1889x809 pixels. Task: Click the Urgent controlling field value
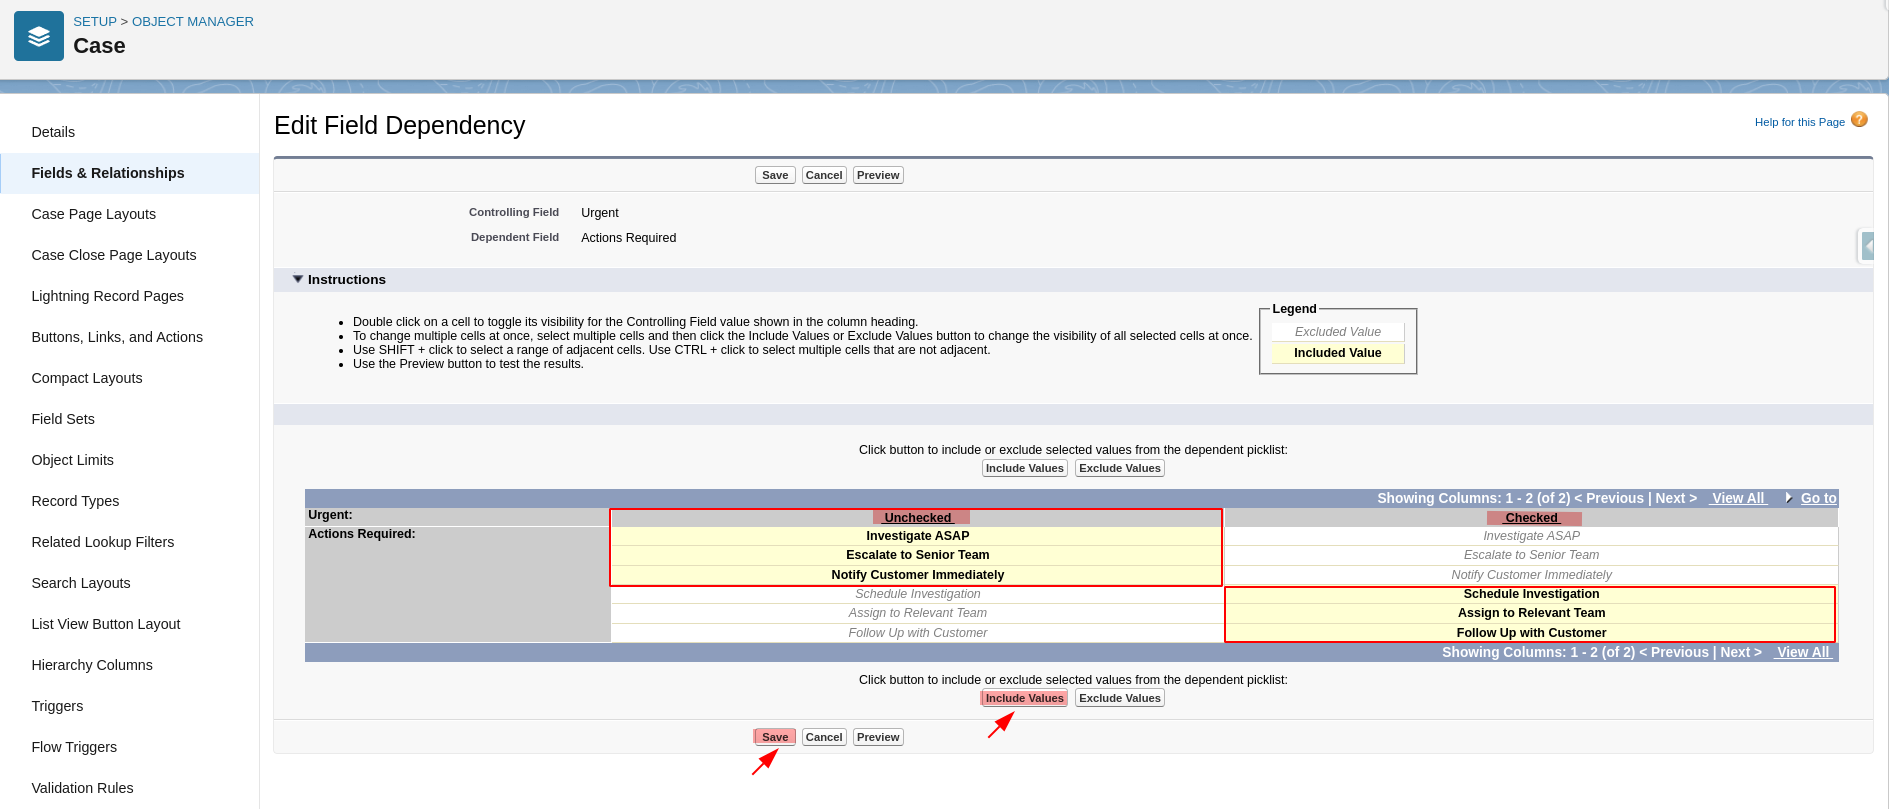tap(600, 213)
